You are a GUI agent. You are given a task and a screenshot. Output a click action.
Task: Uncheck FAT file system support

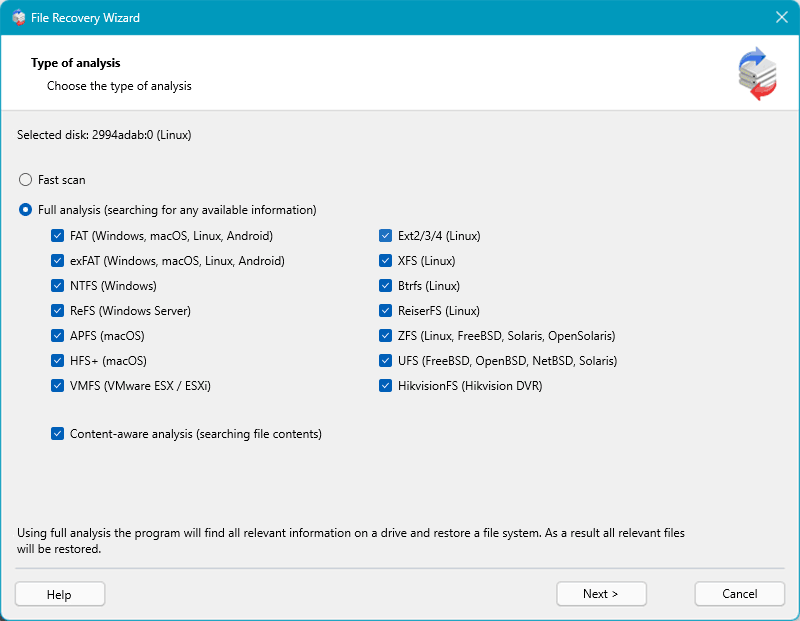tap(57, 235)
